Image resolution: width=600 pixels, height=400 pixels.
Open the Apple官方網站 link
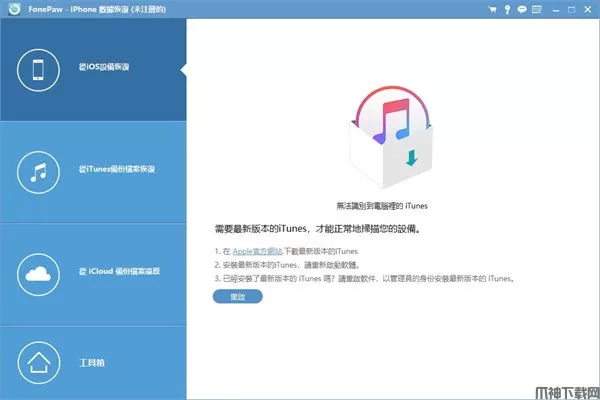coord(257,251)
